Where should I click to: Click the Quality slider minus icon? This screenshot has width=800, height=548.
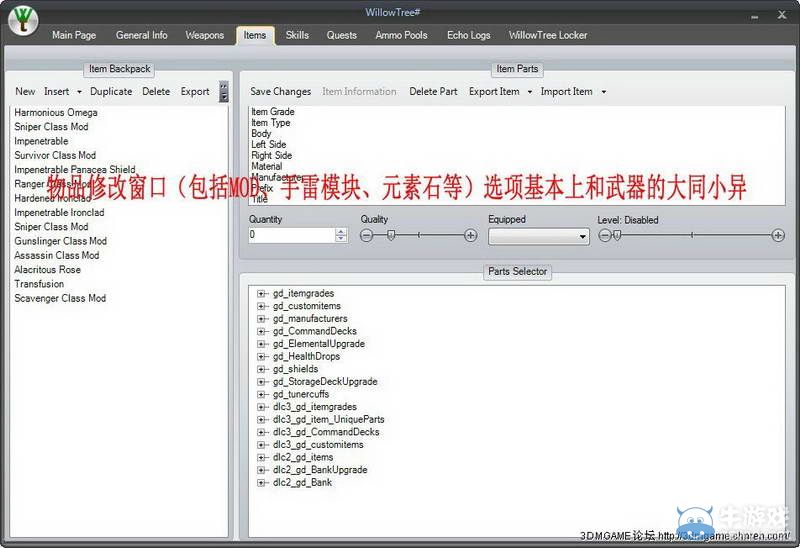366,235
